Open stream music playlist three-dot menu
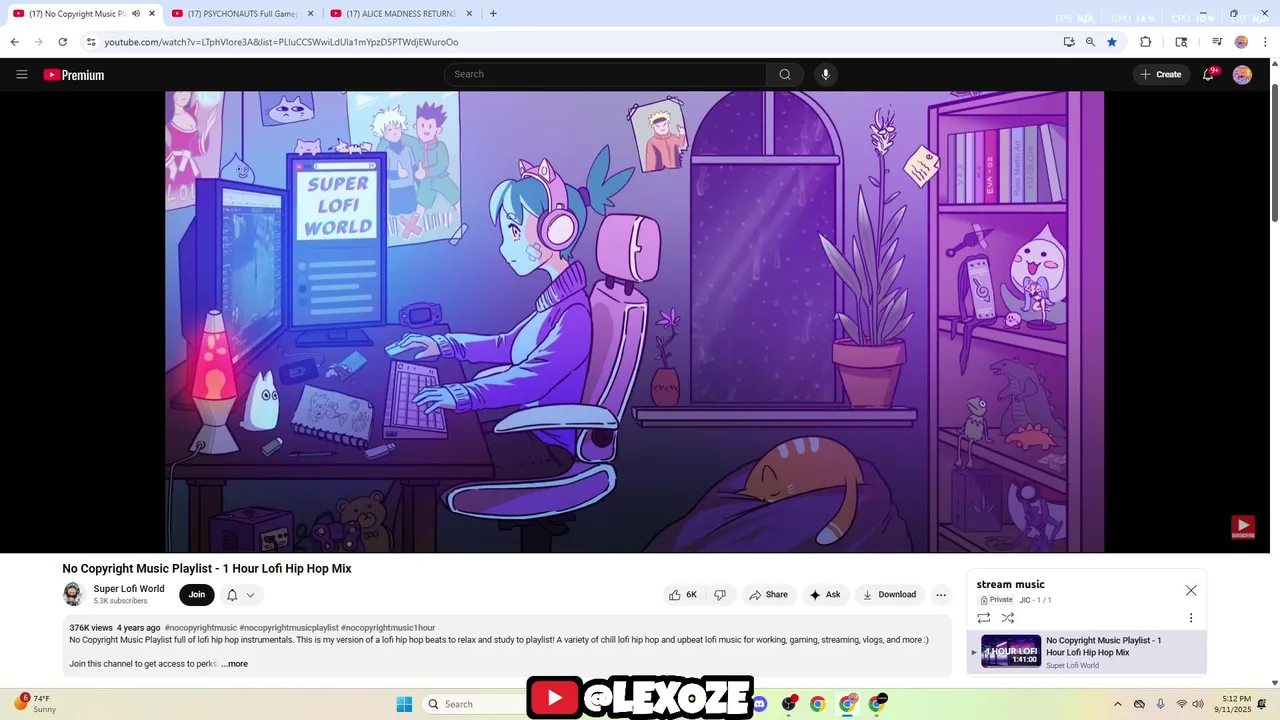The image size is (1280, 720). (x=1190, y=618)
